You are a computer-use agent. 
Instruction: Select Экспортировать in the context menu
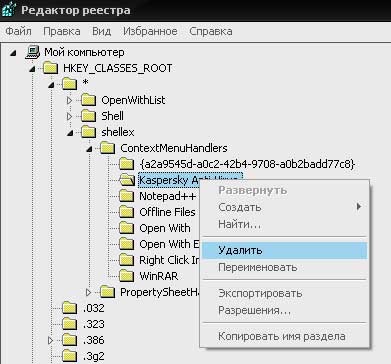coord(260,293)
